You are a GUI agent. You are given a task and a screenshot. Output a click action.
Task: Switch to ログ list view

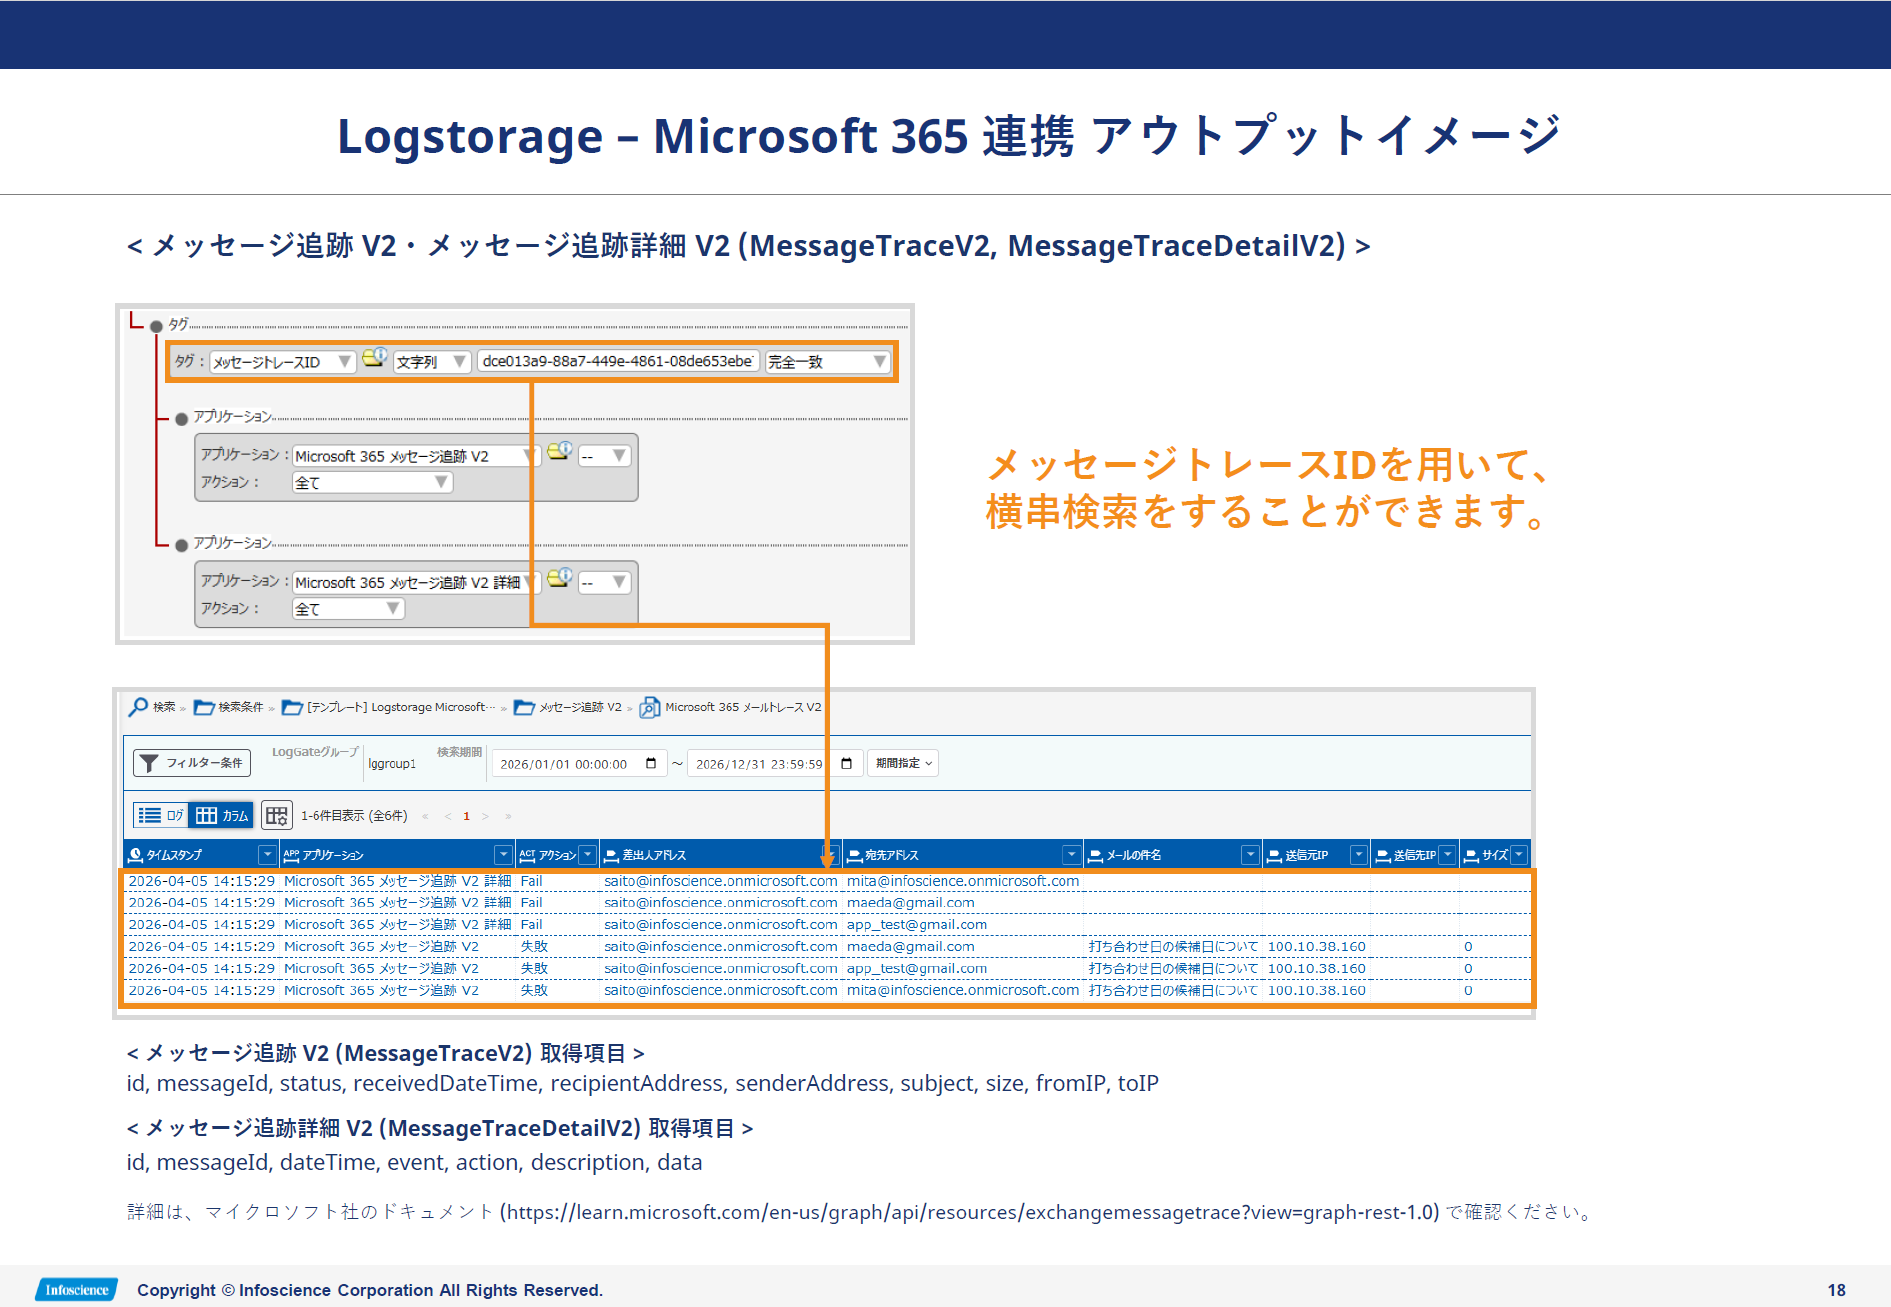pyautogui.click(x=161, y=815)
